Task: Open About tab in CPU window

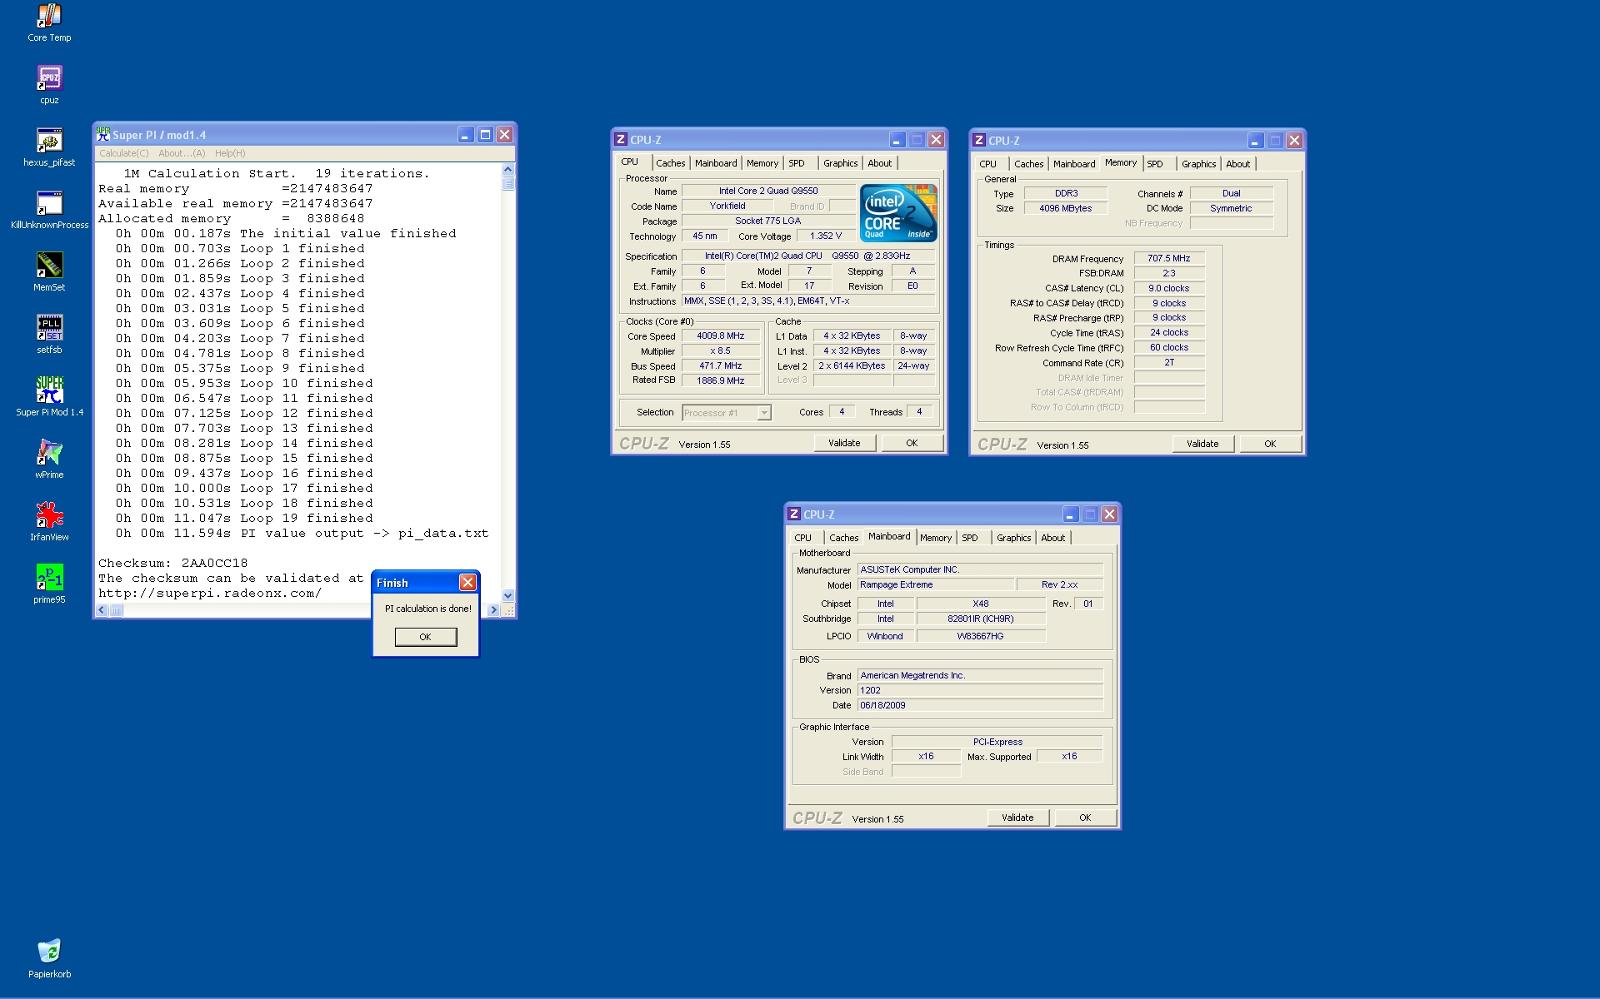Action: point(880,163)
